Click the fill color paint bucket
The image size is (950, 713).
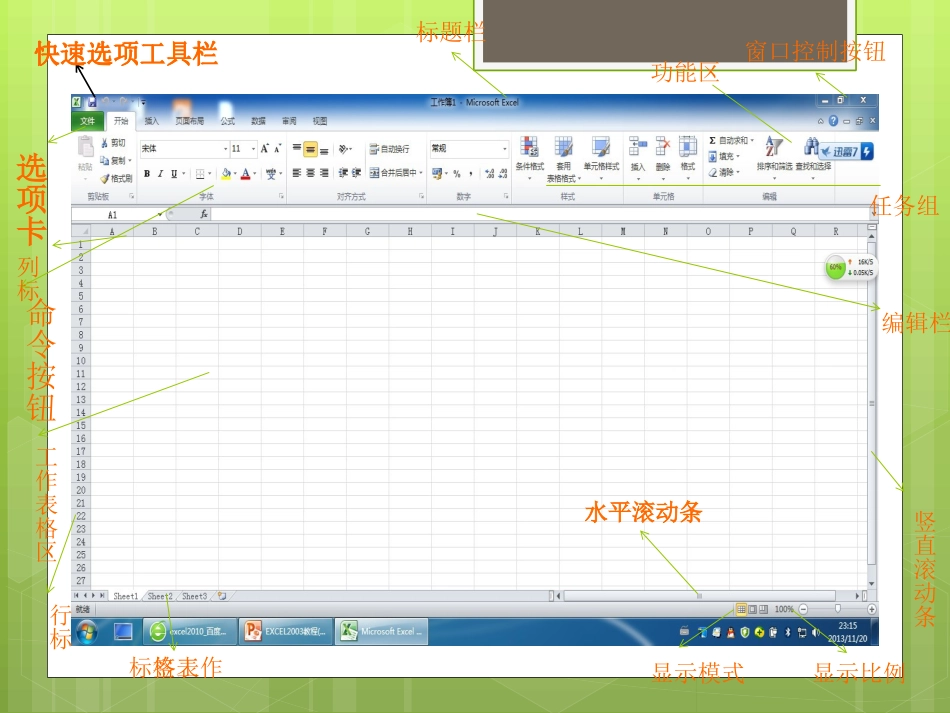point(226,174)
